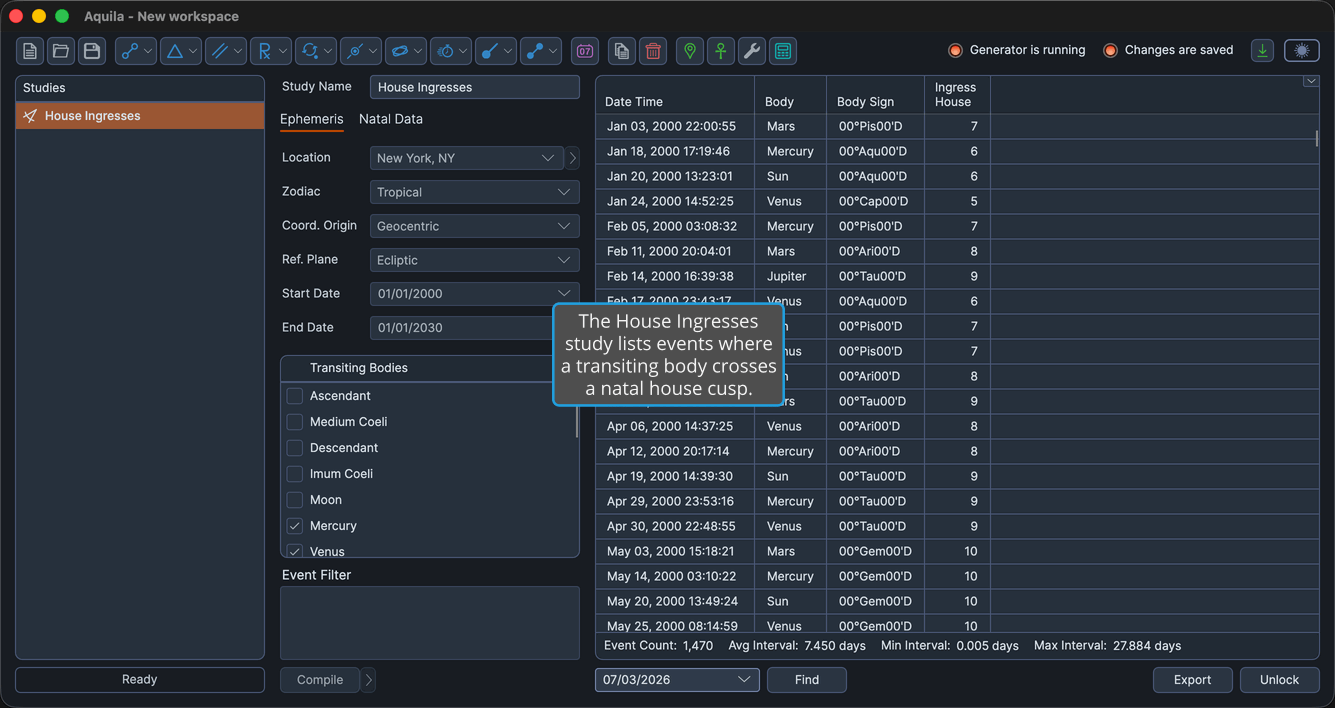Sort by the Ingress House column header
This screenshot has height=708, width=1335.
957,95
